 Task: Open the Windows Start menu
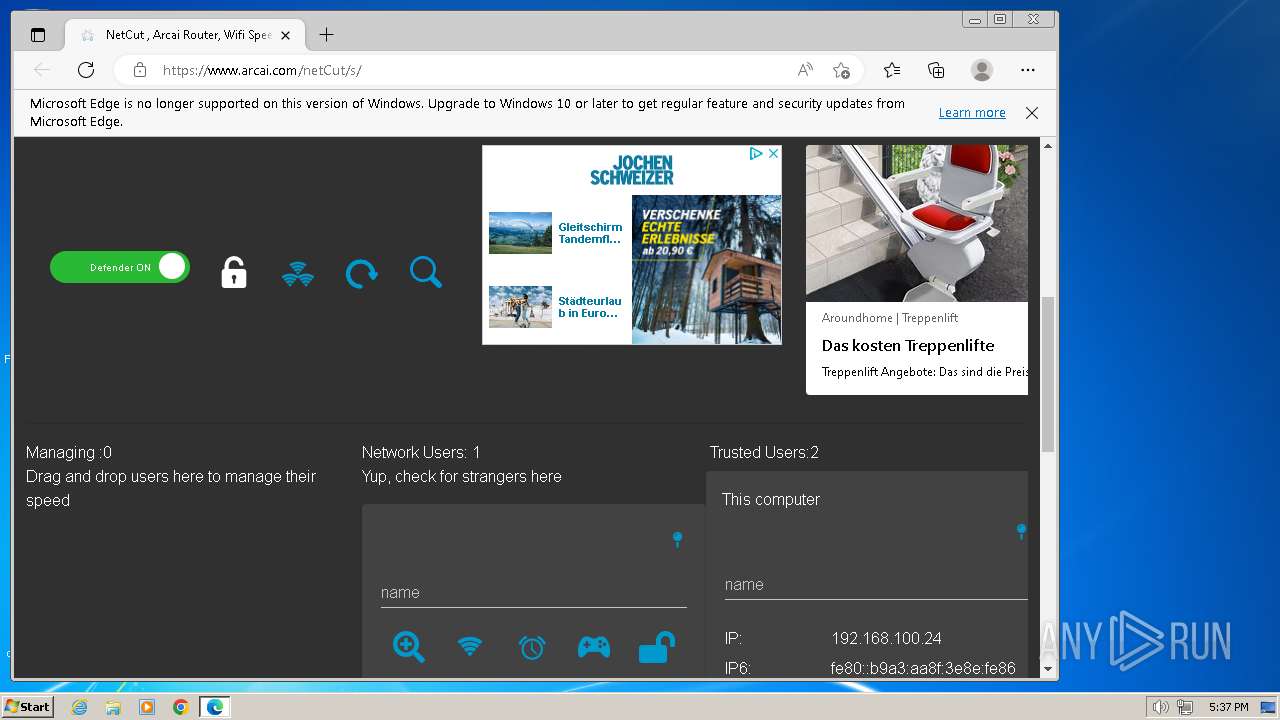click(x=28, y=707)
